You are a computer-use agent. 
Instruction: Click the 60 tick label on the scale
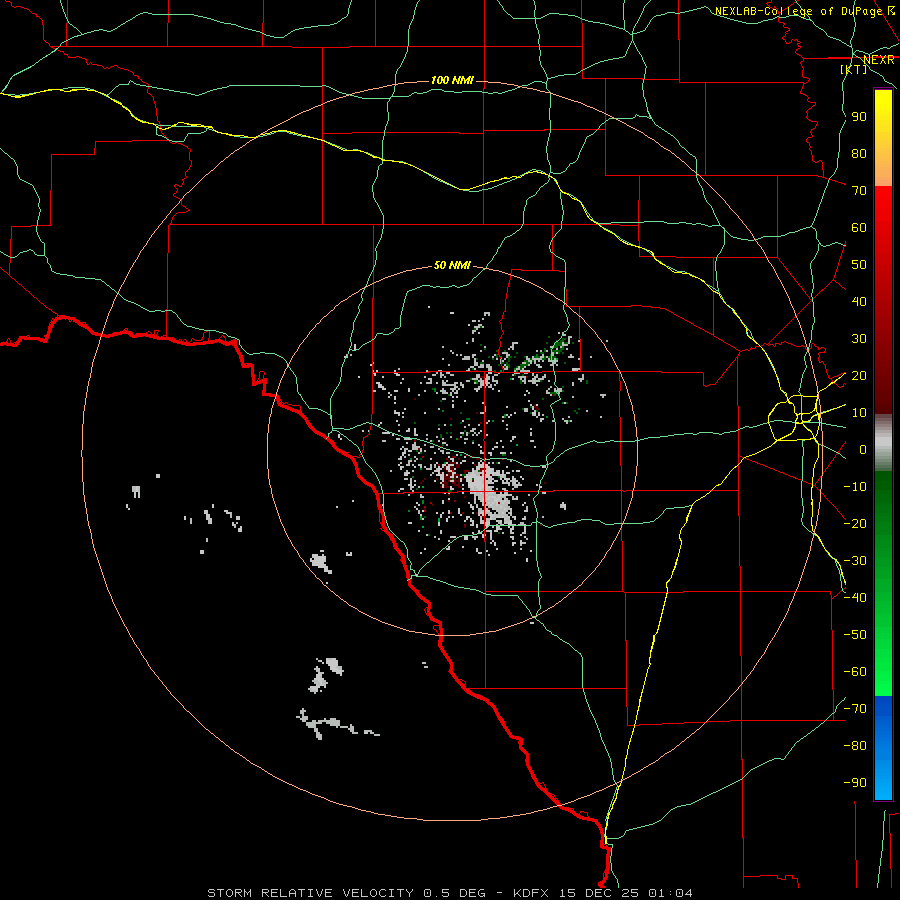point(859,227)
